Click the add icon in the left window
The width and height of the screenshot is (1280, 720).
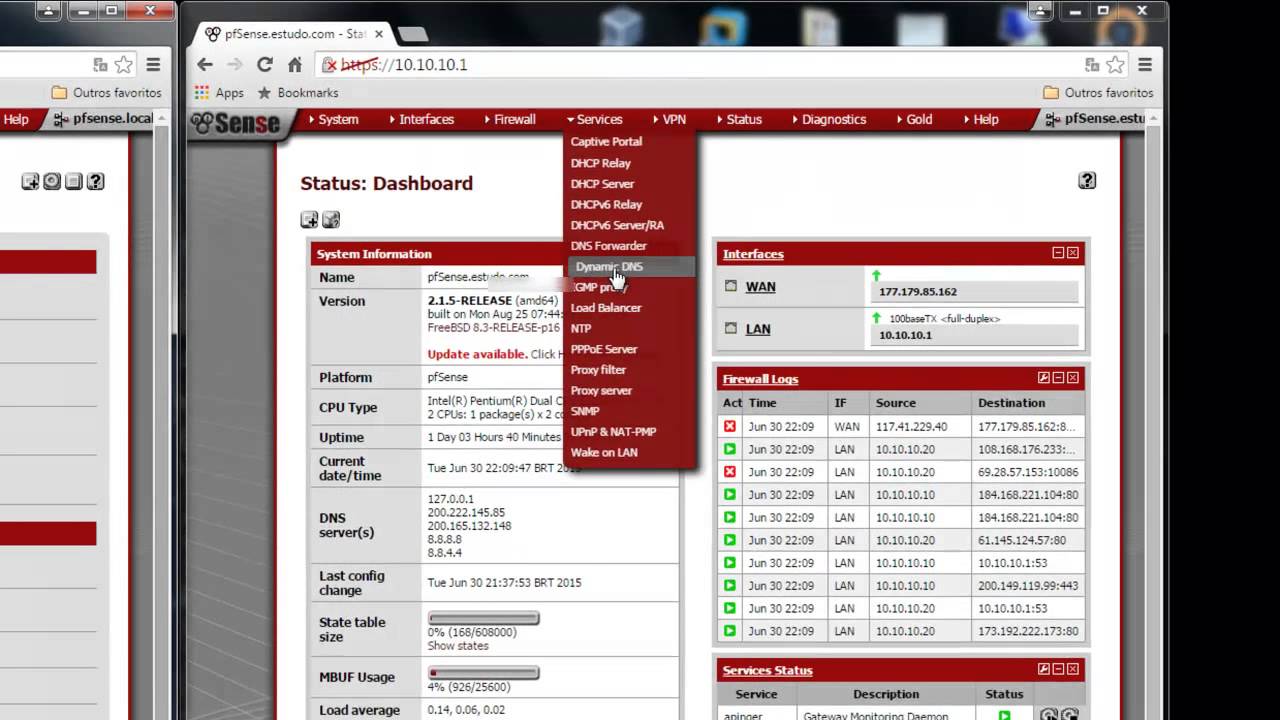pyautogui.click(x=30, y=181)
